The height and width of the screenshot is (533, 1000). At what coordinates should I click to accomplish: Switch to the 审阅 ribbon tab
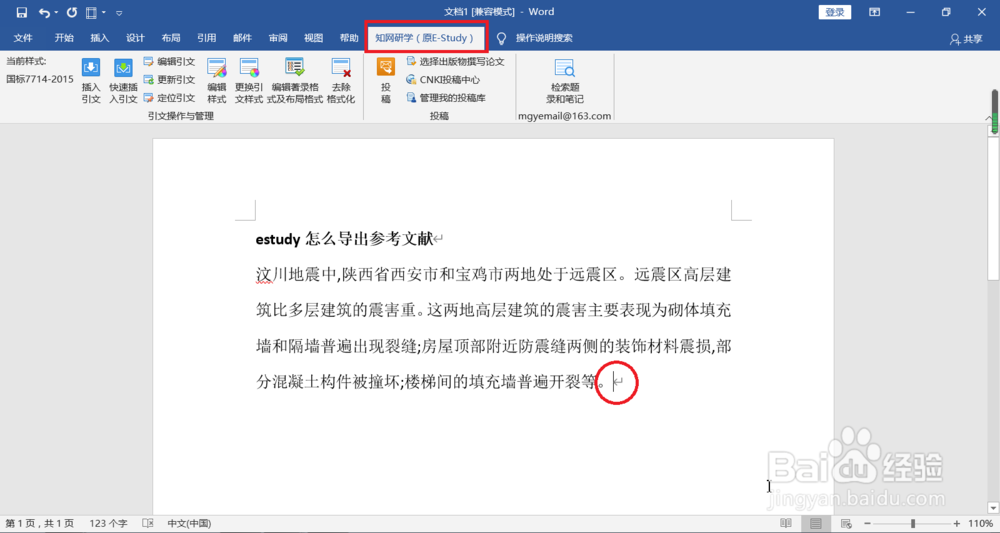pyautogui.click(x=278, y=38)
